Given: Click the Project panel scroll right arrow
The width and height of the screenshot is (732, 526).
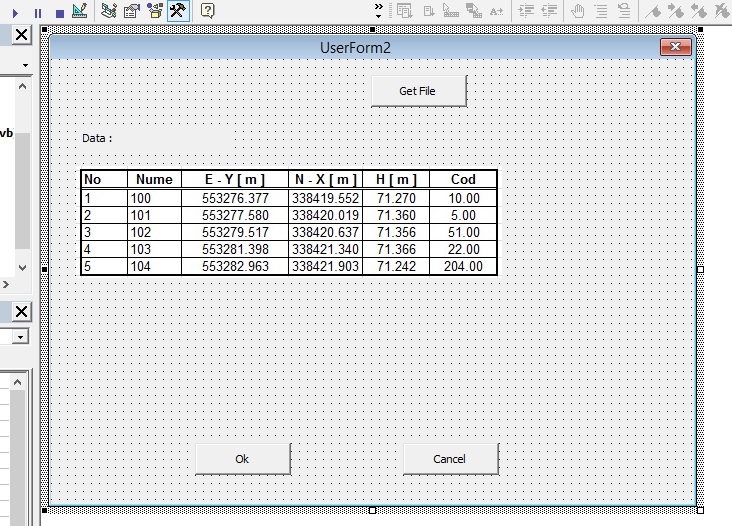Looking at the screenshot, I should pos(6,284).
